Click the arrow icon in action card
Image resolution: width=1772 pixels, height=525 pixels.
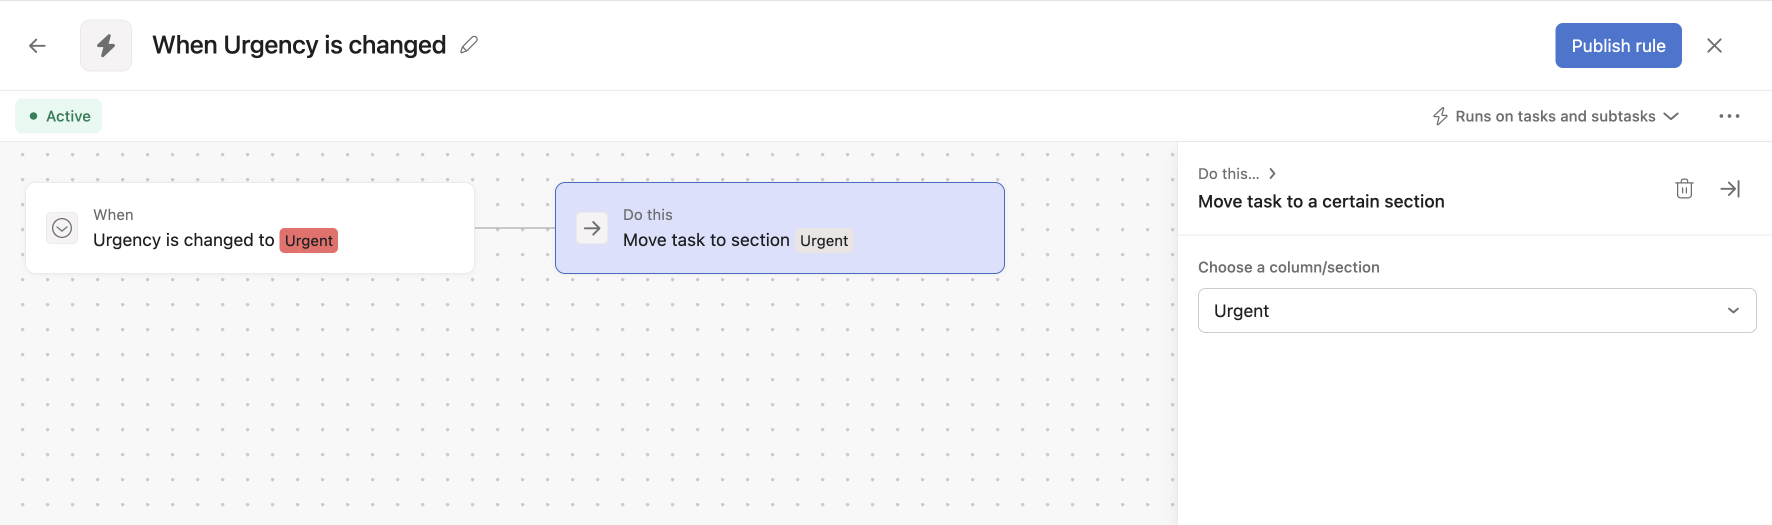point(592,228)
